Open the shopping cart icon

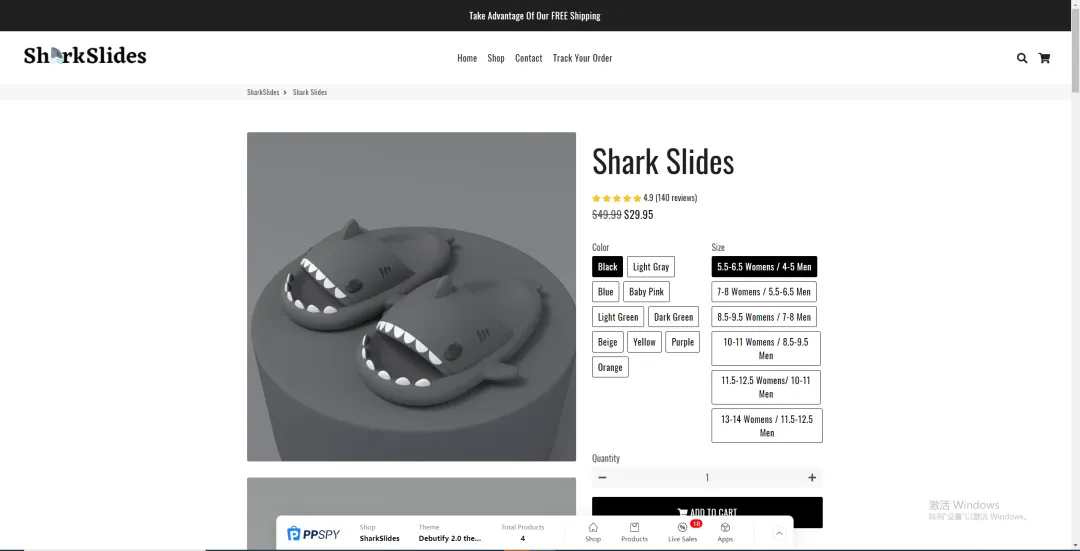click(x=1044, y=58)
